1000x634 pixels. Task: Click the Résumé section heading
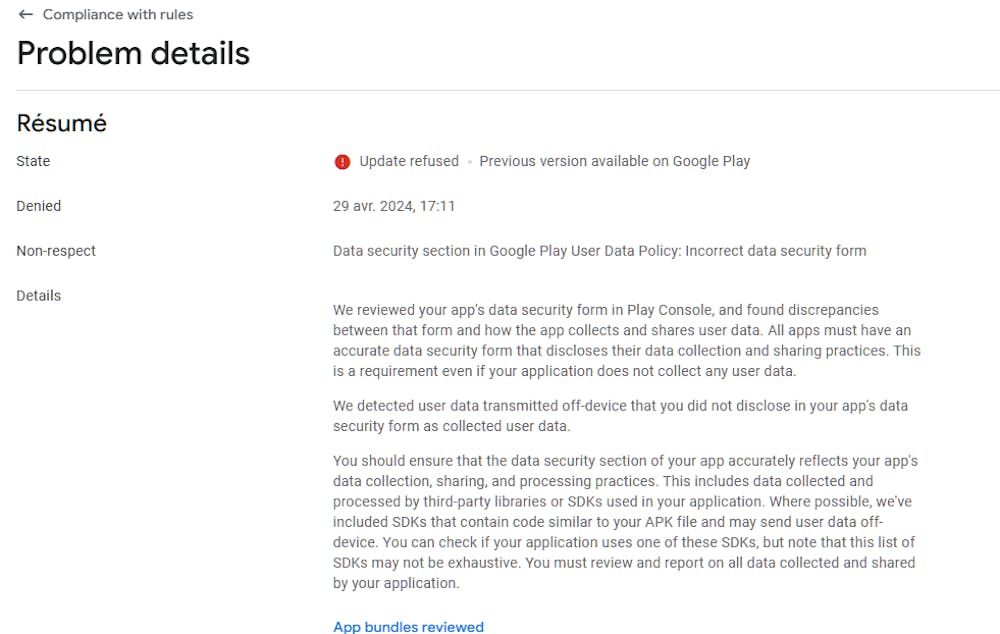pos(62,123)
